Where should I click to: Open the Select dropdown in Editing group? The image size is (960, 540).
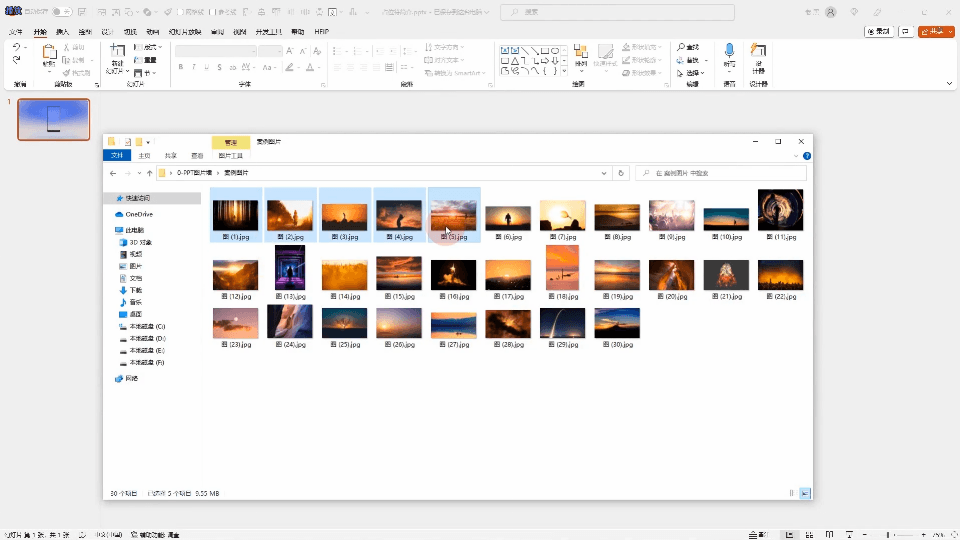coord(691,73)
